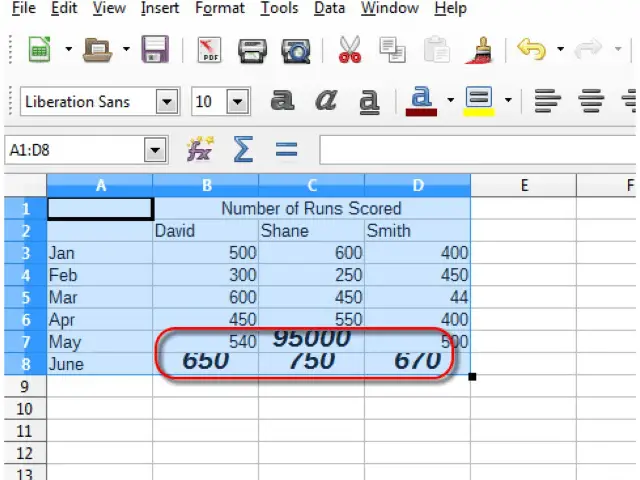This screenshot has width=640, height=480.
Task: Click the Save floppy disk icon
Action: (x=155, y=49)
